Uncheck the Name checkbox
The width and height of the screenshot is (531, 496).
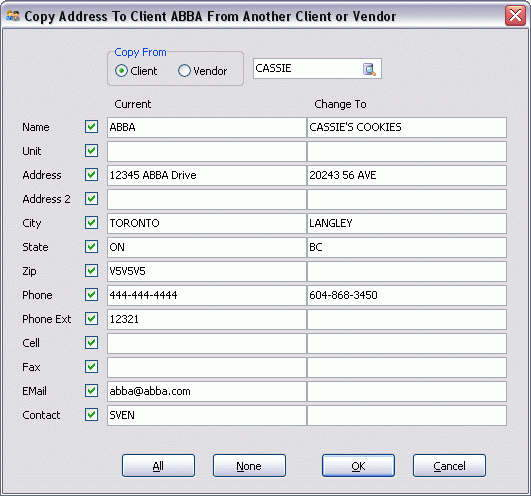pyautogui.click(x=91, y=127)
